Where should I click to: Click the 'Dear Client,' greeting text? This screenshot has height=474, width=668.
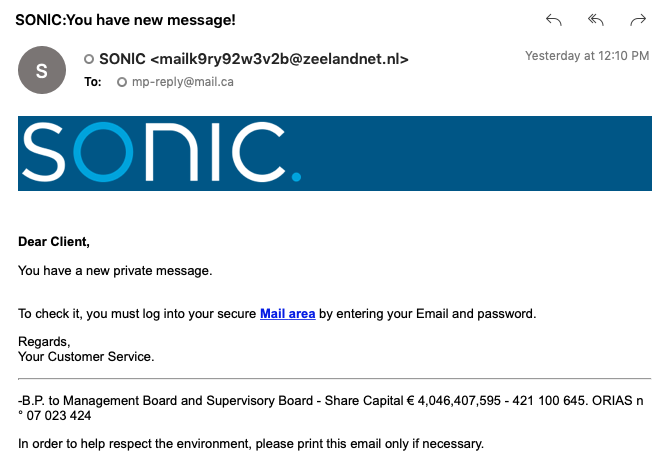pyautogui.click(x=54, y=241)
